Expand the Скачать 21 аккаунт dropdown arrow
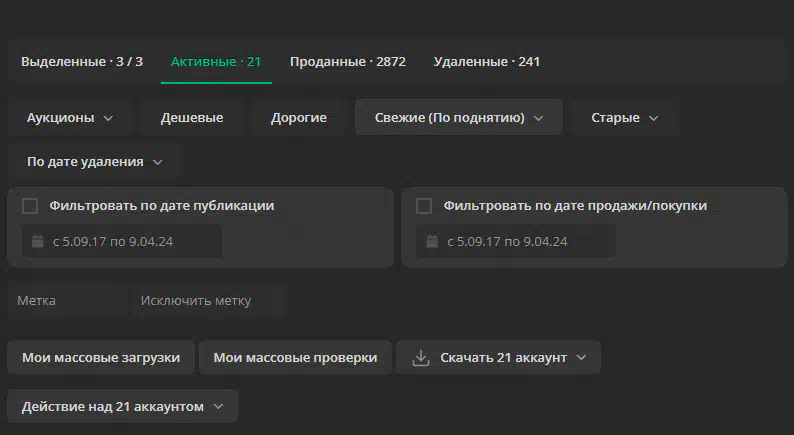Screen dimensions: 794x435 pyautogui.click(x=581, y=358)
